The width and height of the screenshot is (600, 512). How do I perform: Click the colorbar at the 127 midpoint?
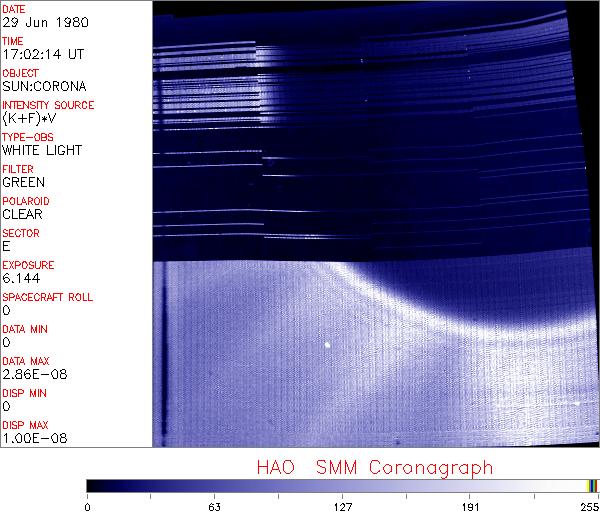point(341,486)
